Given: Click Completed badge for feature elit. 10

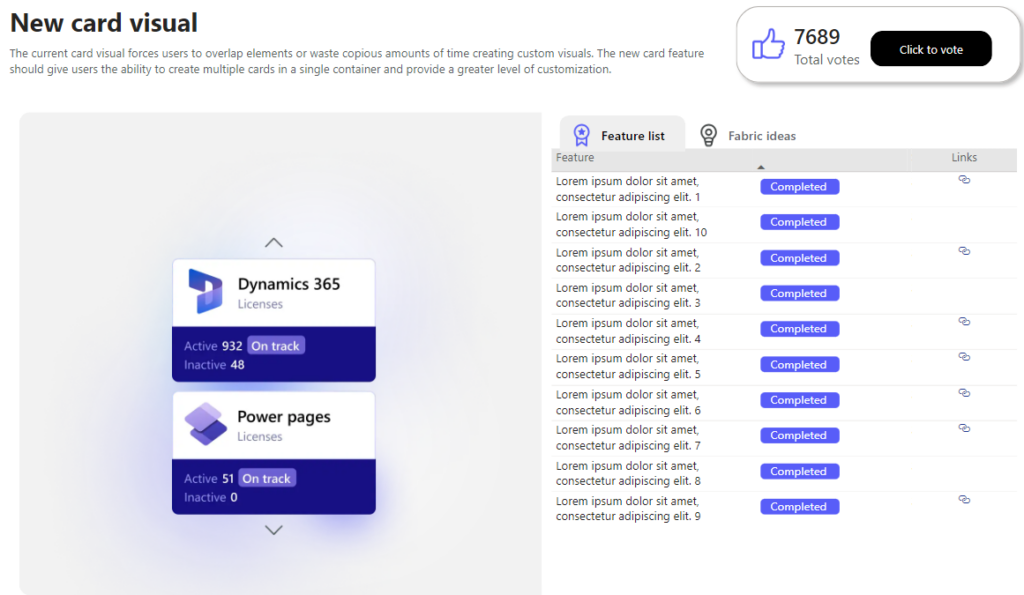Looking at the screenshot, I should coord(799,222).
